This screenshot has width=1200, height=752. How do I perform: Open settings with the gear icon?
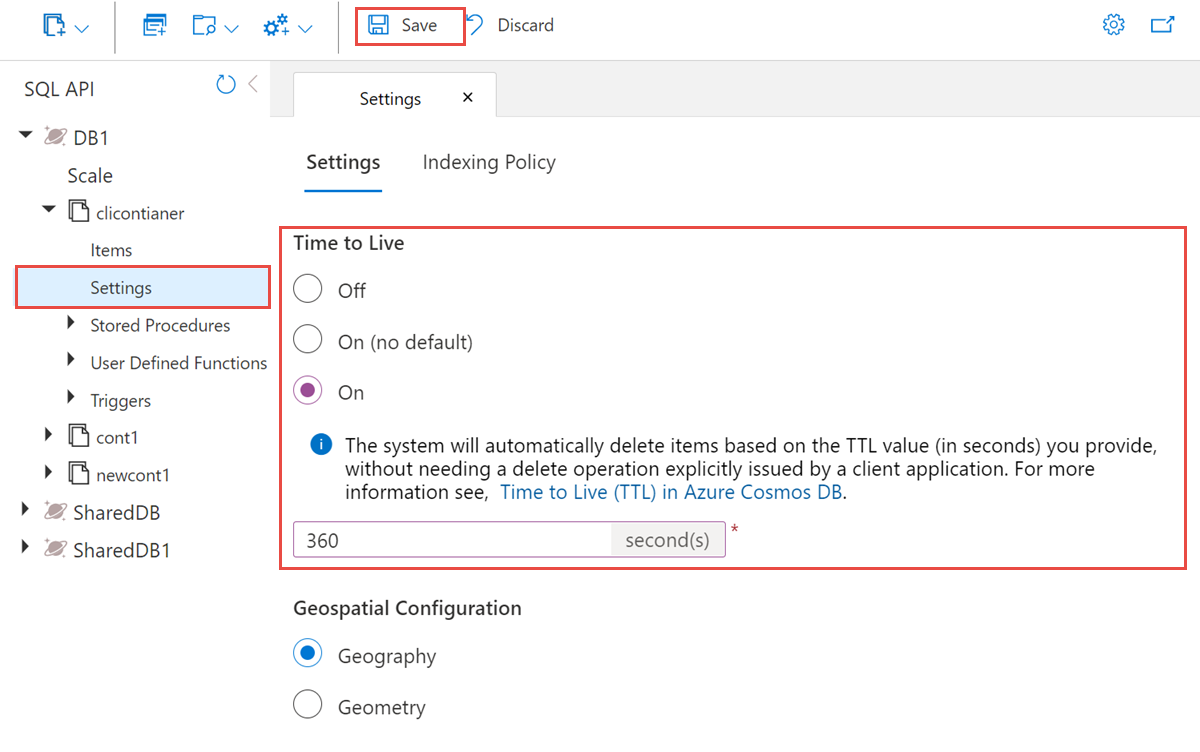pyautogui.click(x=1113, y=26)
